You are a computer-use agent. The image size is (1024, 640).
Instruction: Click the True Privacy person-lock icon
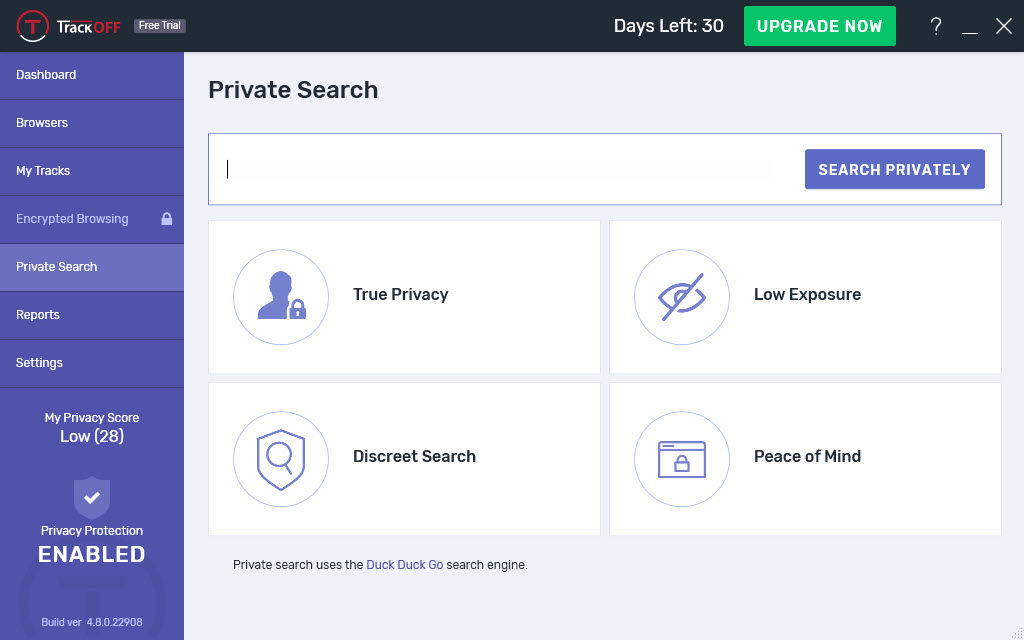[281, 296]
